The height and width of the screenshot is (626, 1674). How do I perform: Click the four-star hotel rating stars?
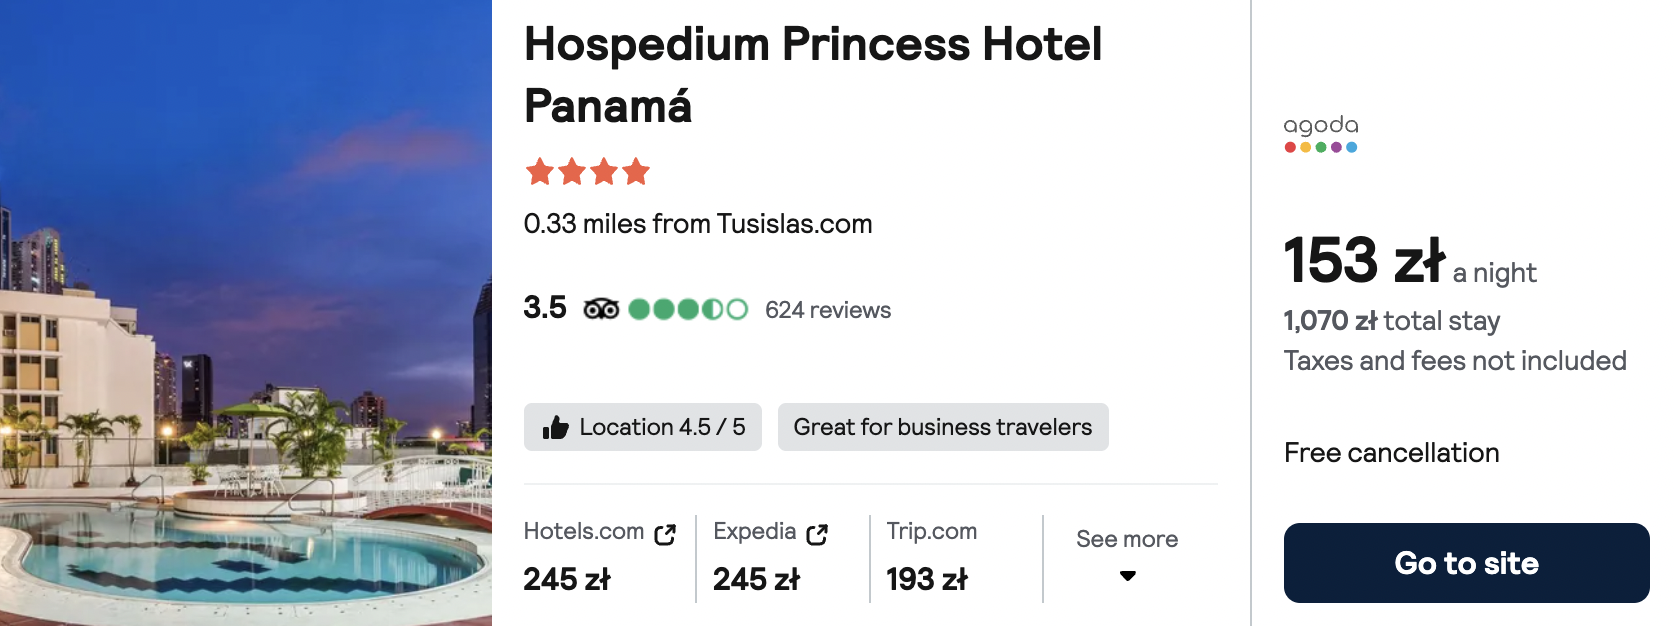588,172
